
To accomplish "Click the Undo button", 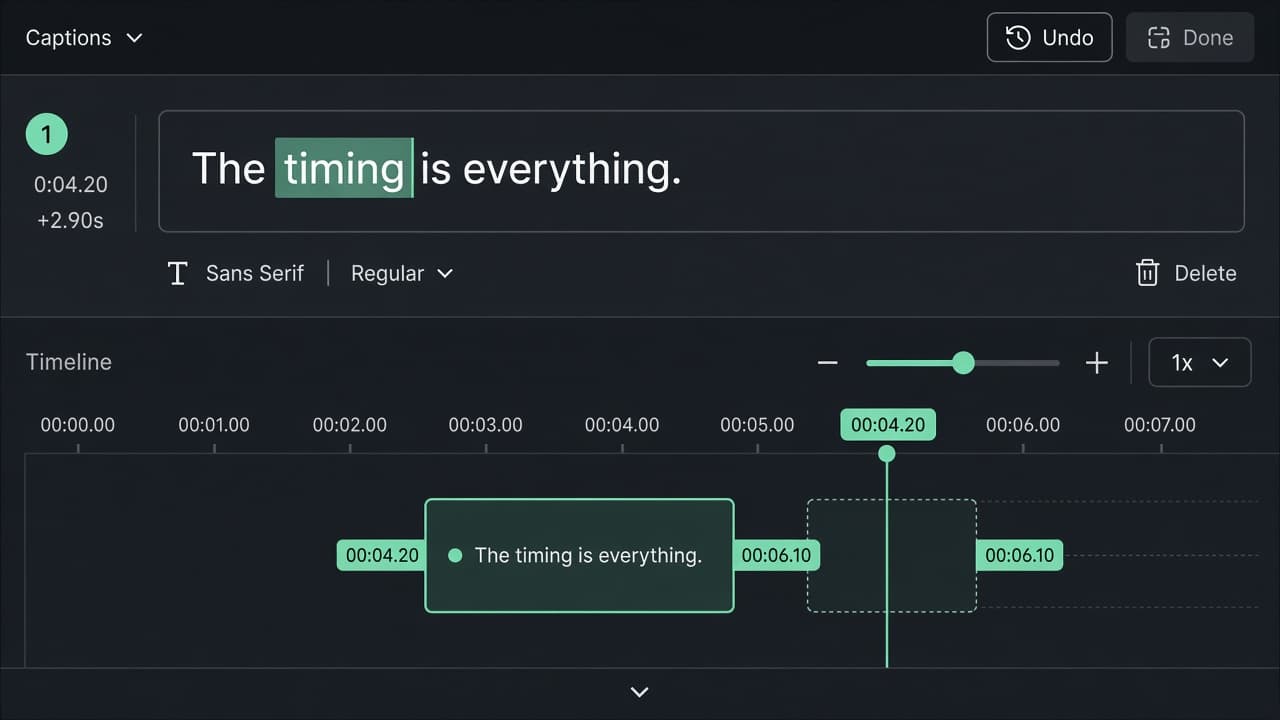I will point(1049,38).
